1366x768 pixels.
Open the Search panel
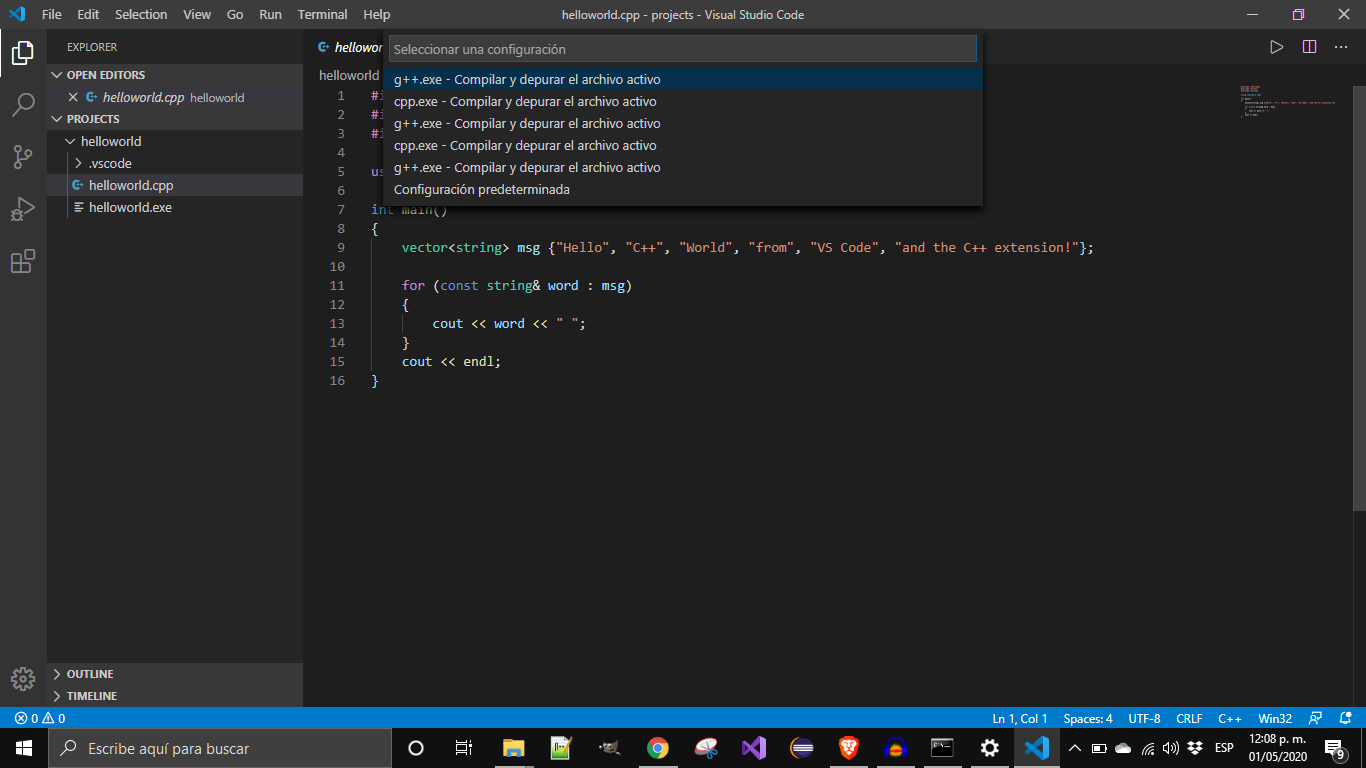click(x=23, y=105)
